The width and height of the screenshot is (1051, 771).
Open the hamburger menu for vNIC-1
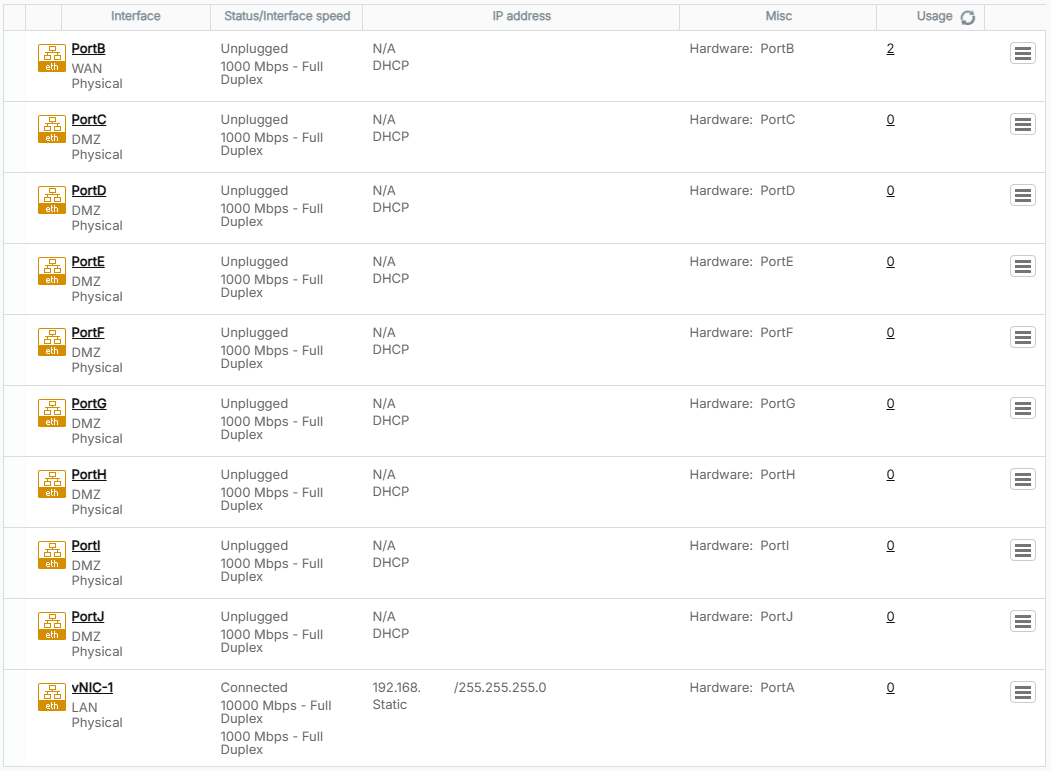tap(1022, 693)
